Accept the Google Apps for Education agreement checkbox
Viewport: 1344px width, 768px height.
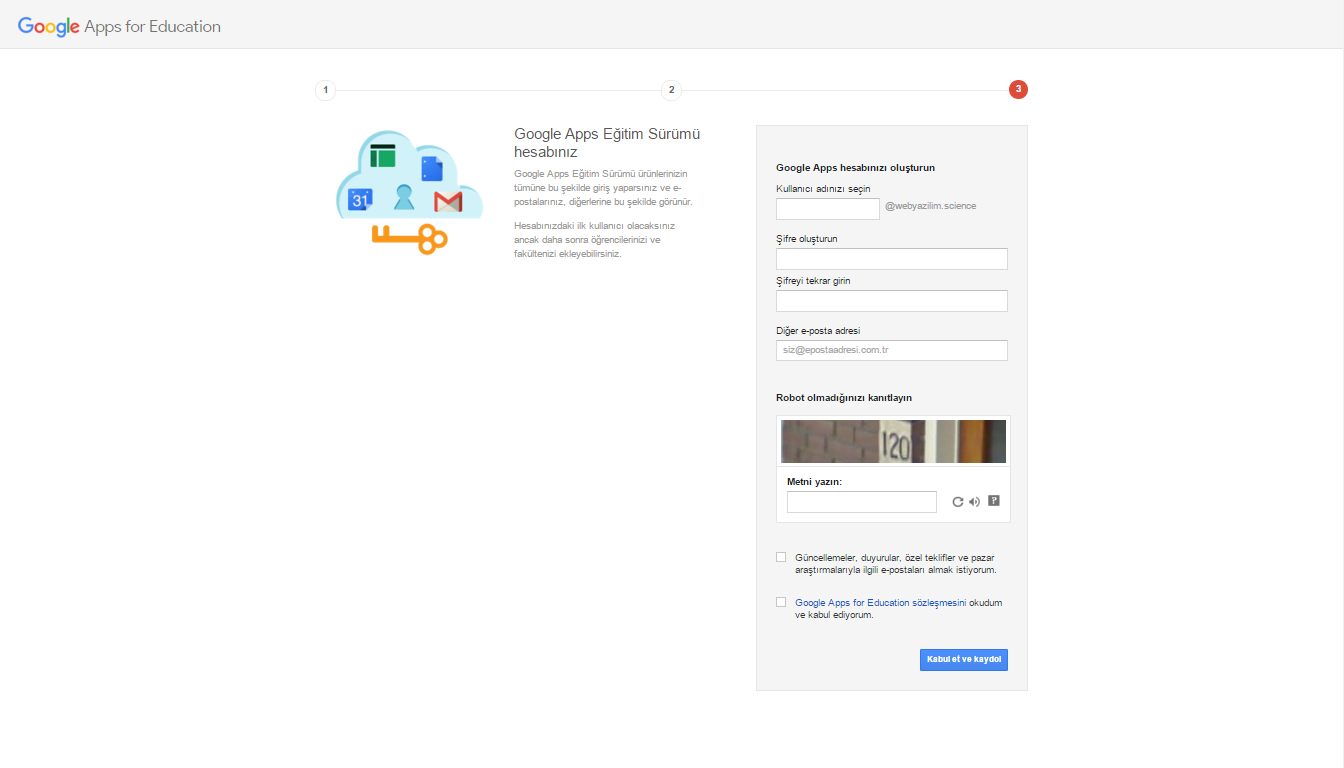pos(781,602)
